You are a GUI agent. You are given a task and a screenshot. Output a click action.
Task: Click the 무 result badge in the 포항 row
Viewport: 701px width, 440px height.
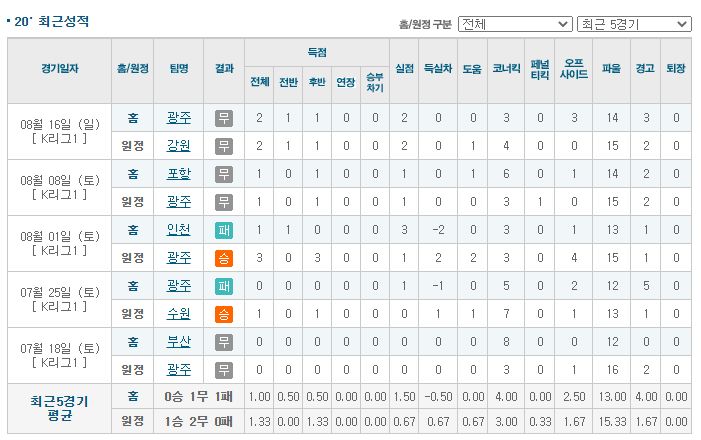pyautogui.click(x=224, y=174)
